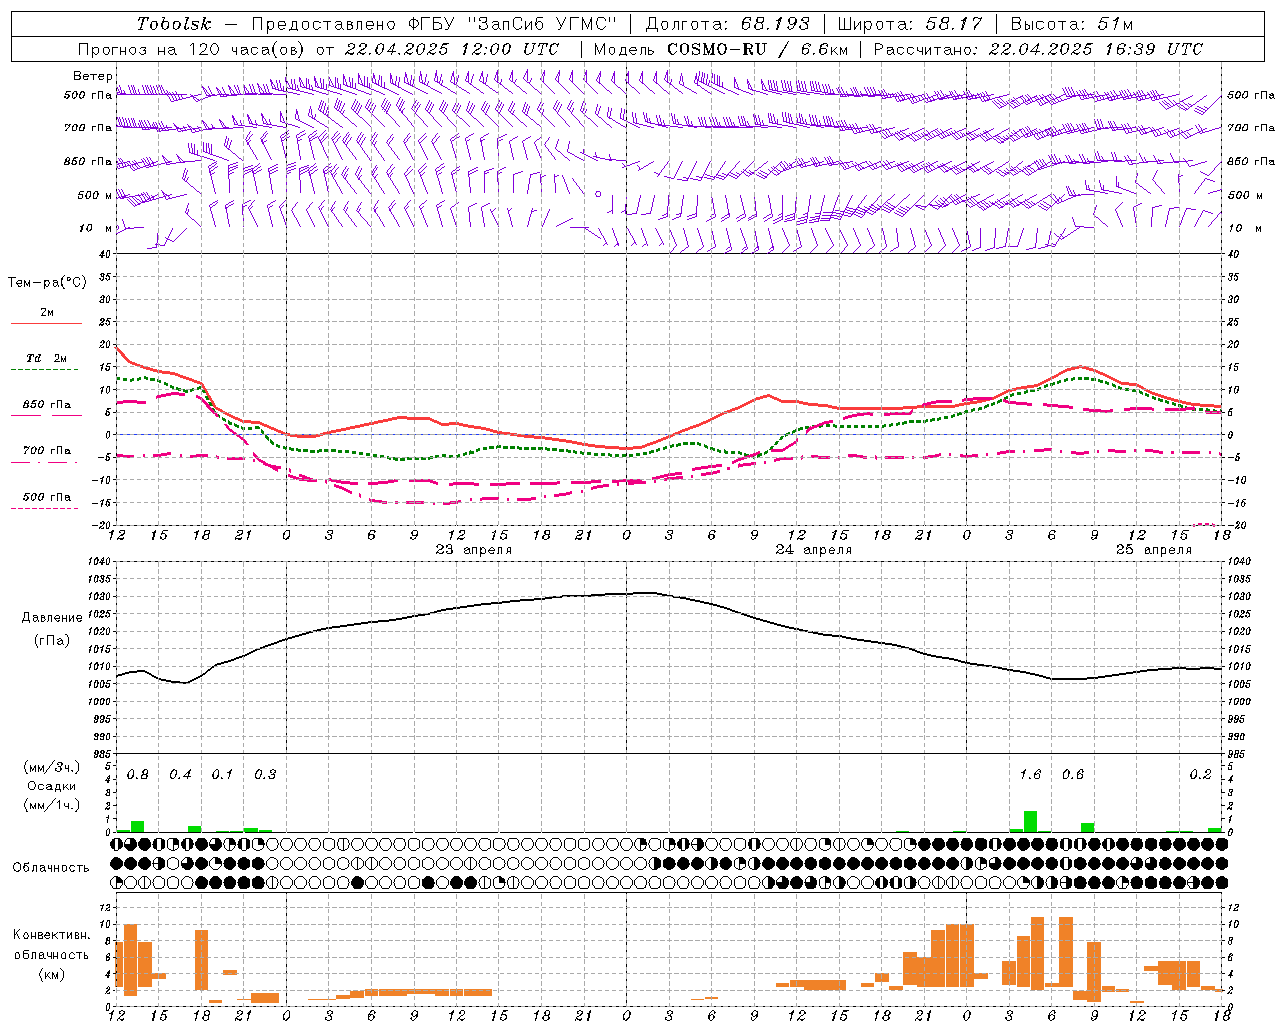Click the station name "Tobolsk" in the header
The height and width of the screenshot is (1024, 1280).
(175, 24)
